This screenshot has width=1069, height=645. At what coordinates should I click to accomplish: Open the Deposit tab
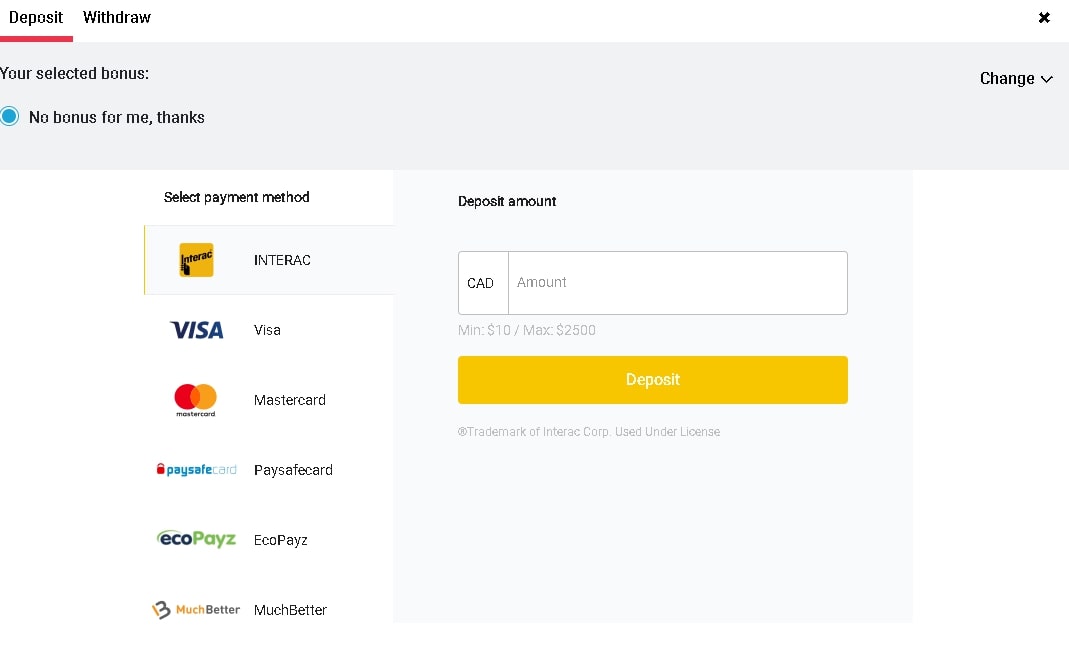click(36, 18)
